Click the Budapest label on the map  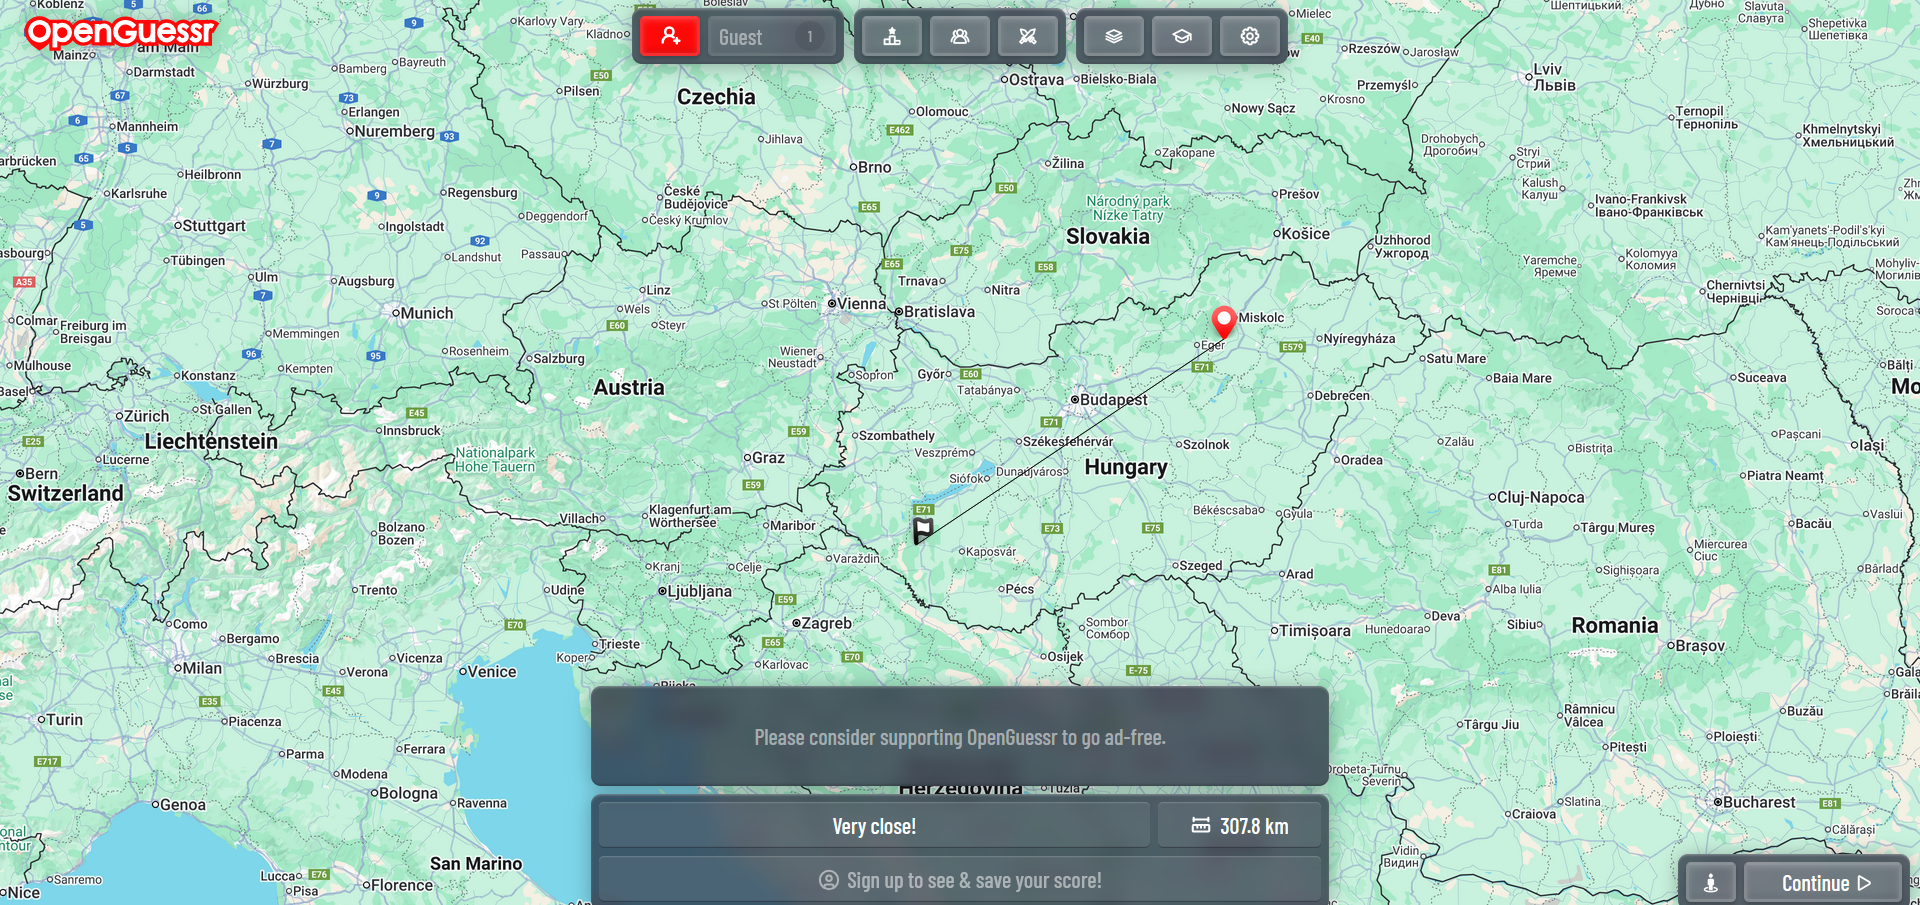[x=1113, y=399]
